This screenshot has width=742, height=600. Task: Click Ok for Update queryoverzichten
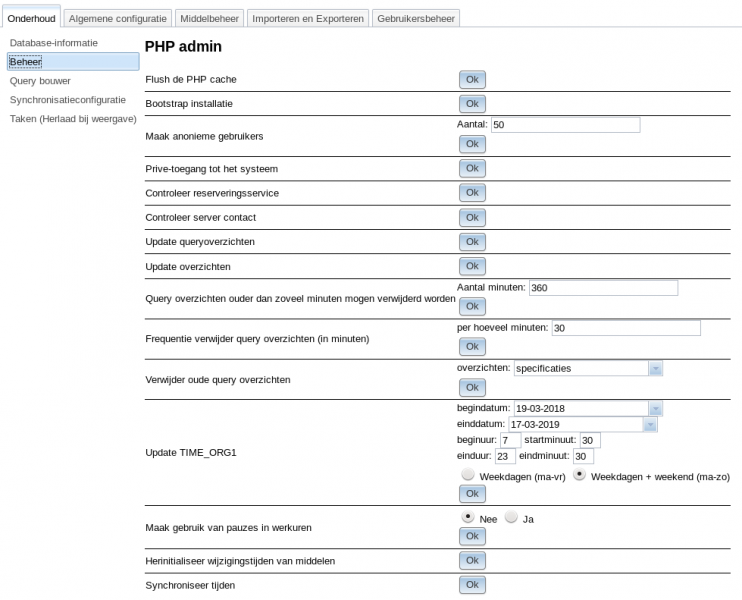pos(472,242)
